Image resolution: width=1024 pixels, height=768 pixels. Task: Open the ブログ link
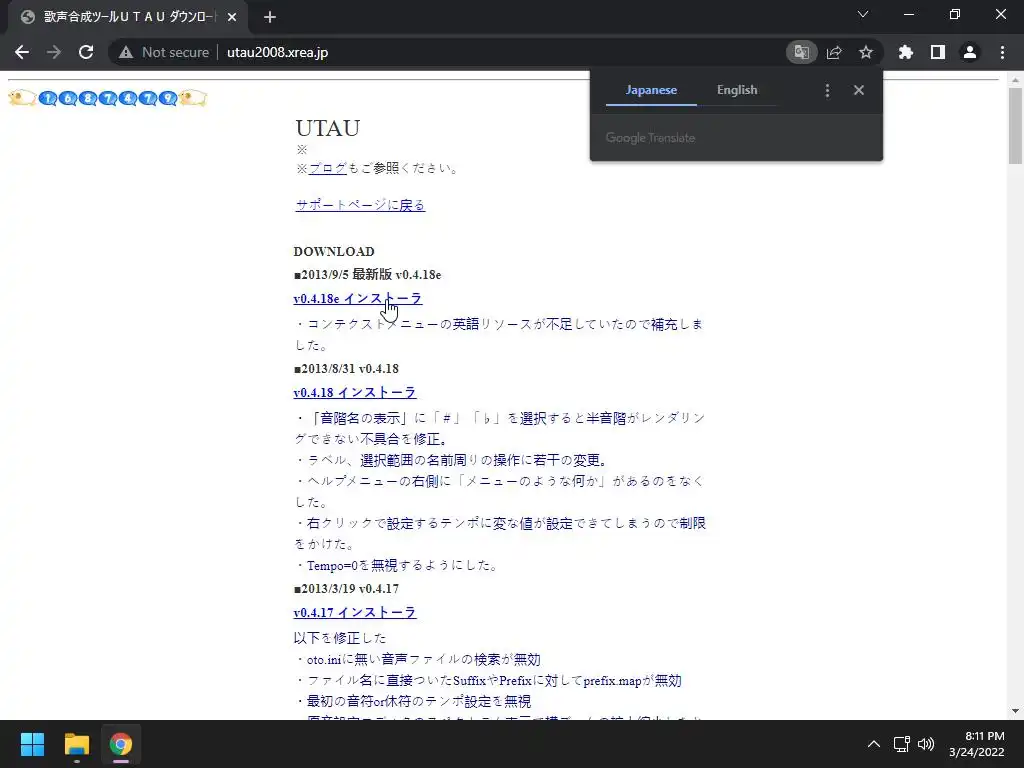click(327, 168)
